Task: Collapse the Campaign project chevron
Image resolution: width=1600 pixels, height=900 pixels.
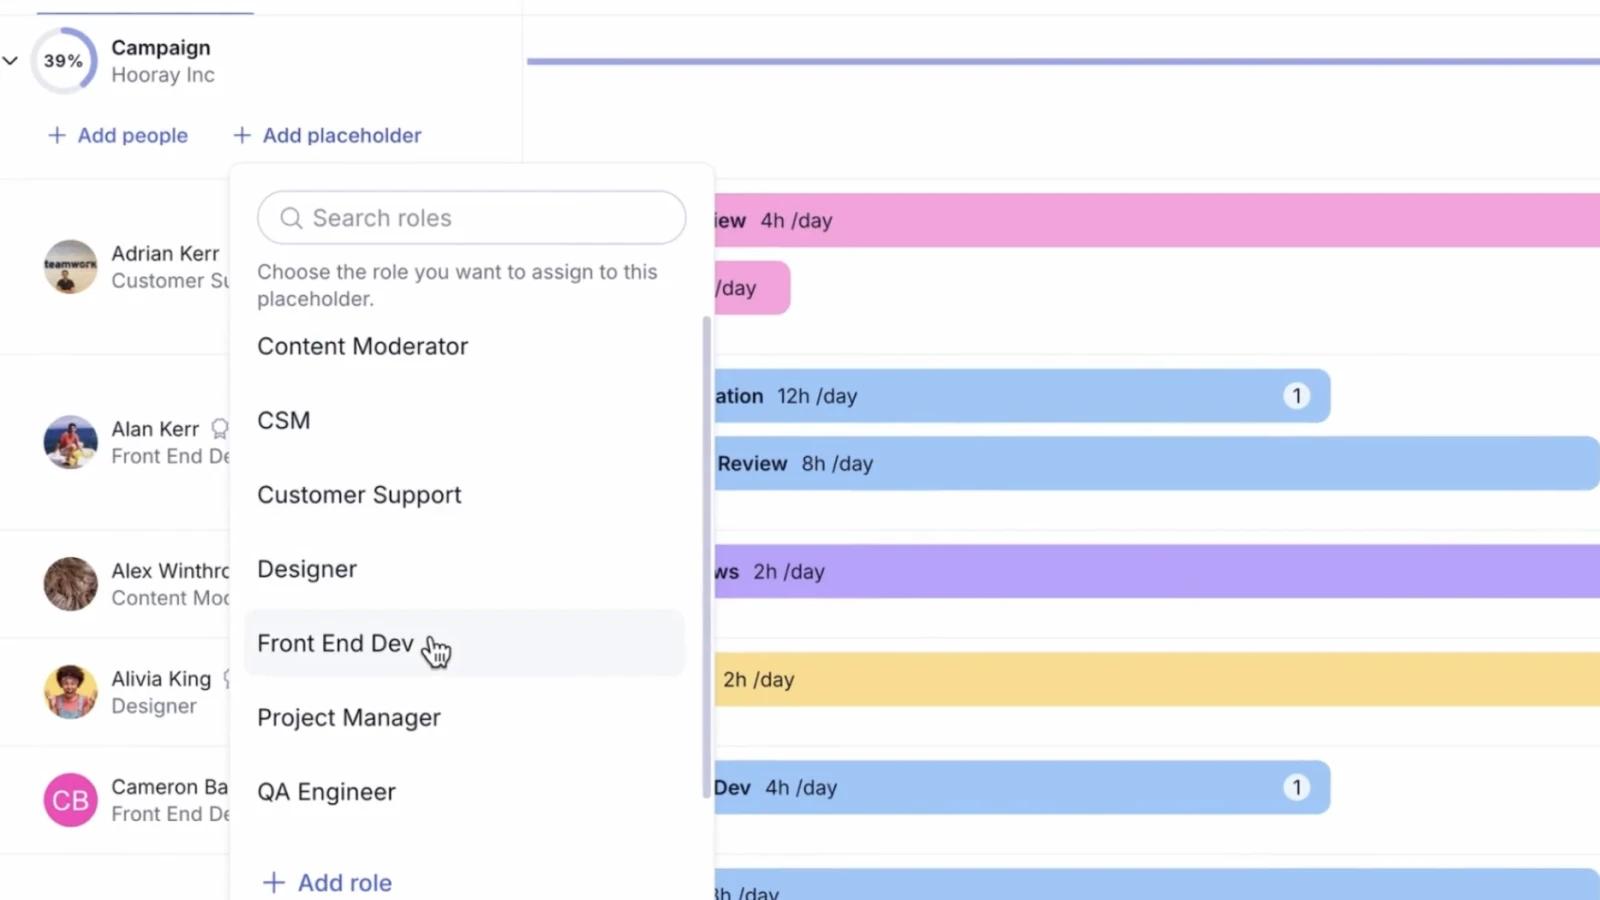Action: pyautogui.click(x=10, y=60)
